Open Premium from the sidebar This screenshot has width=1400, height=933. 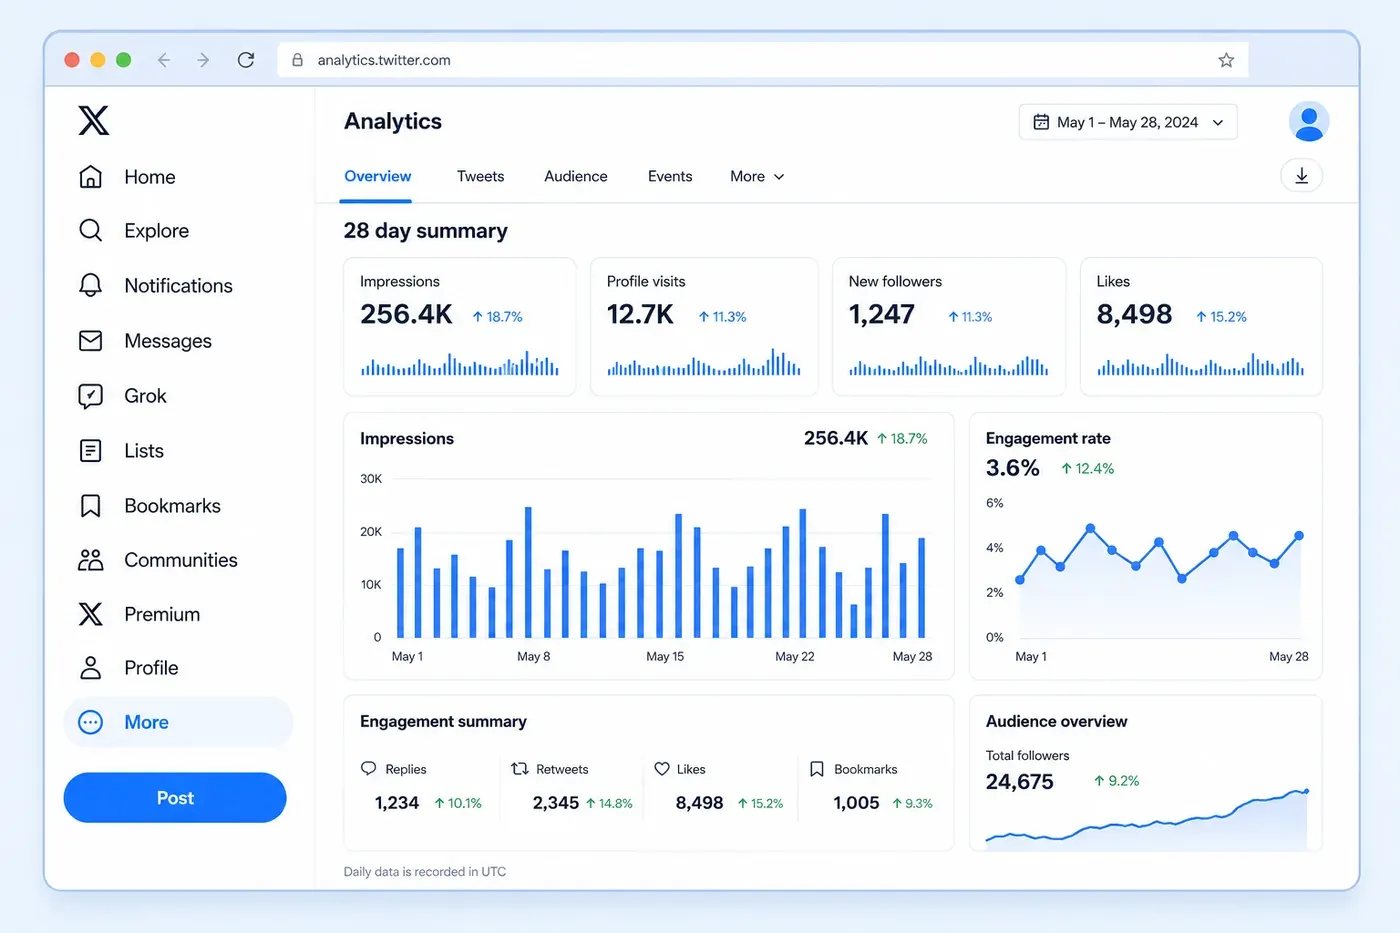pyautogui.click(x=139, y=614)
